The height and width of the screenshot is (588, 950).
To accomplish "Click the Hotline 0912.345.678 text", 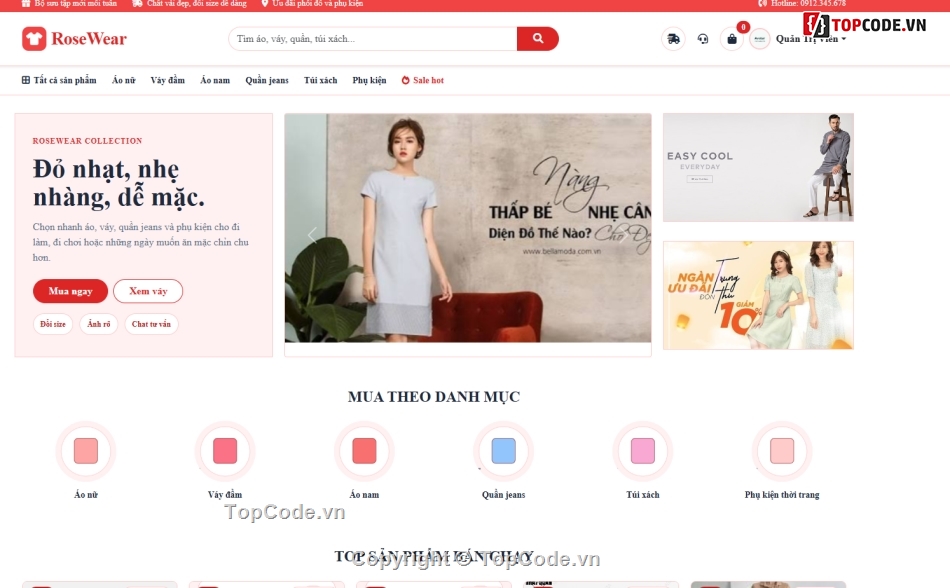I will 808,4.
